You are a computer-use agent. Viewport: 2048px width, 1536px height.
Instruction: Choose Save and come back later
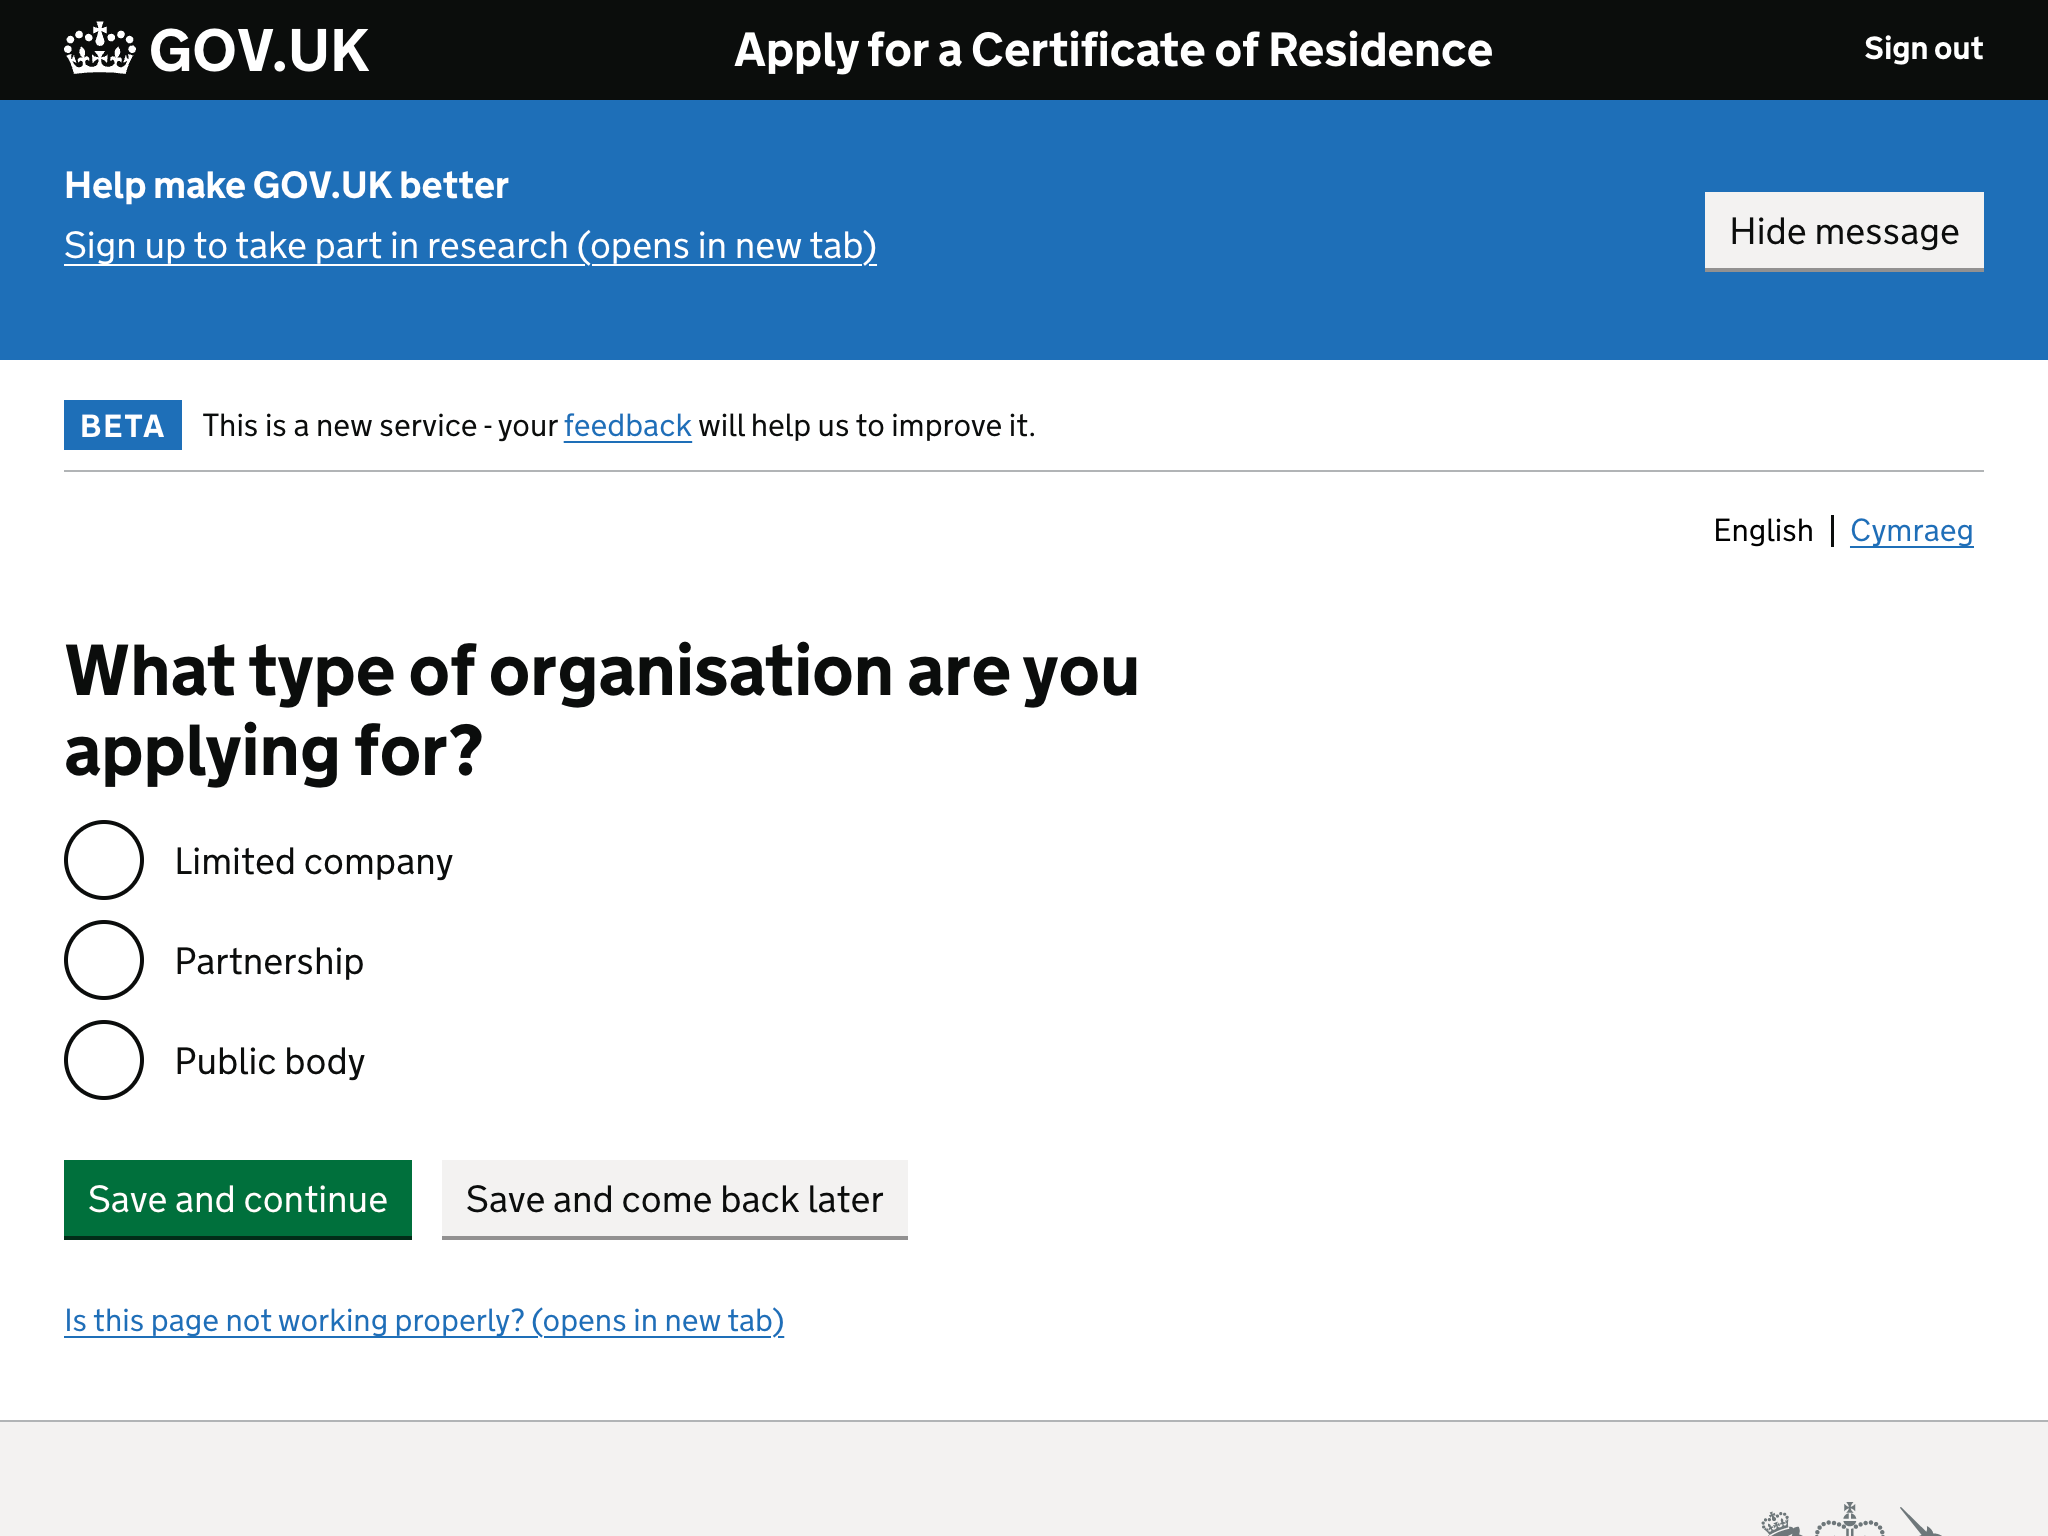674,1199
